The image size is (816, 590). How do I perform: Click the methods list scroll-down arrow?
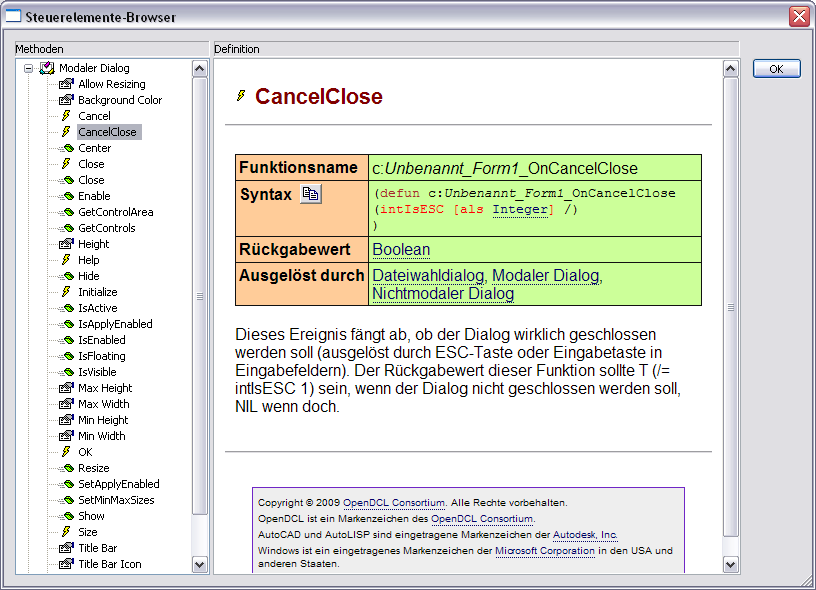click(200, 565)
